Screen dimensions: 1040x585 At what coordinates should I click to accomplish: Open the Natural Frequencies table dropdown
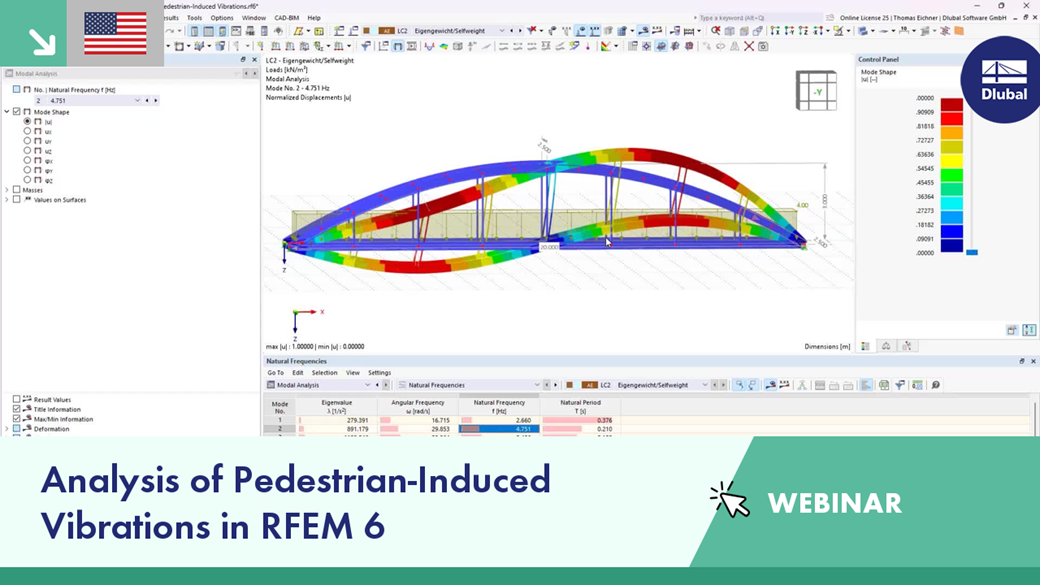[537, 385]
